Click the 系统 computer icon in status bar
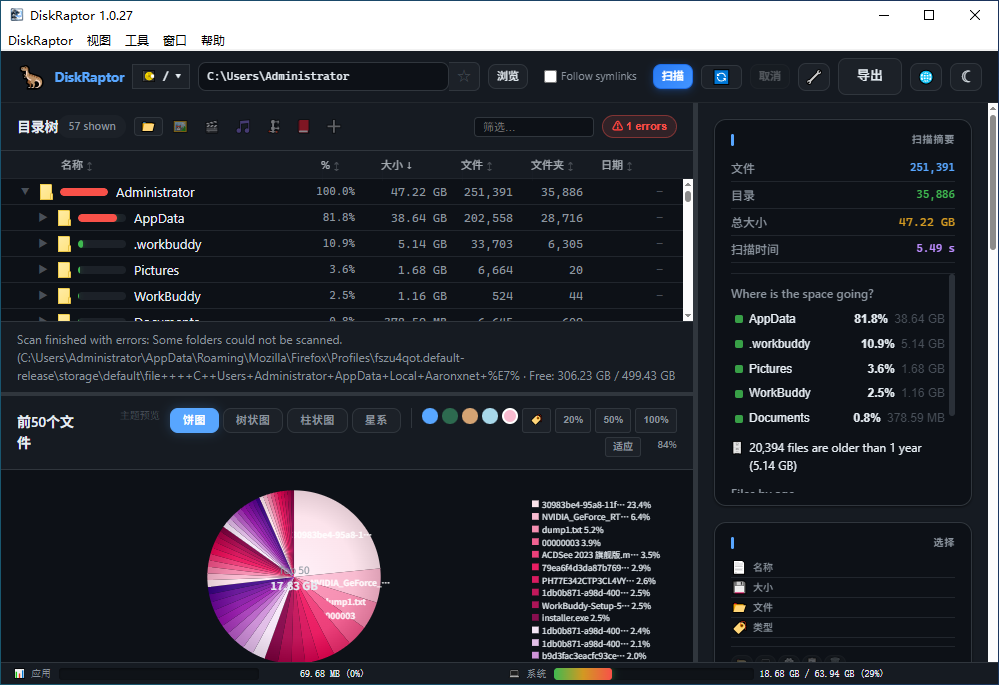 (x=514, y=674)
